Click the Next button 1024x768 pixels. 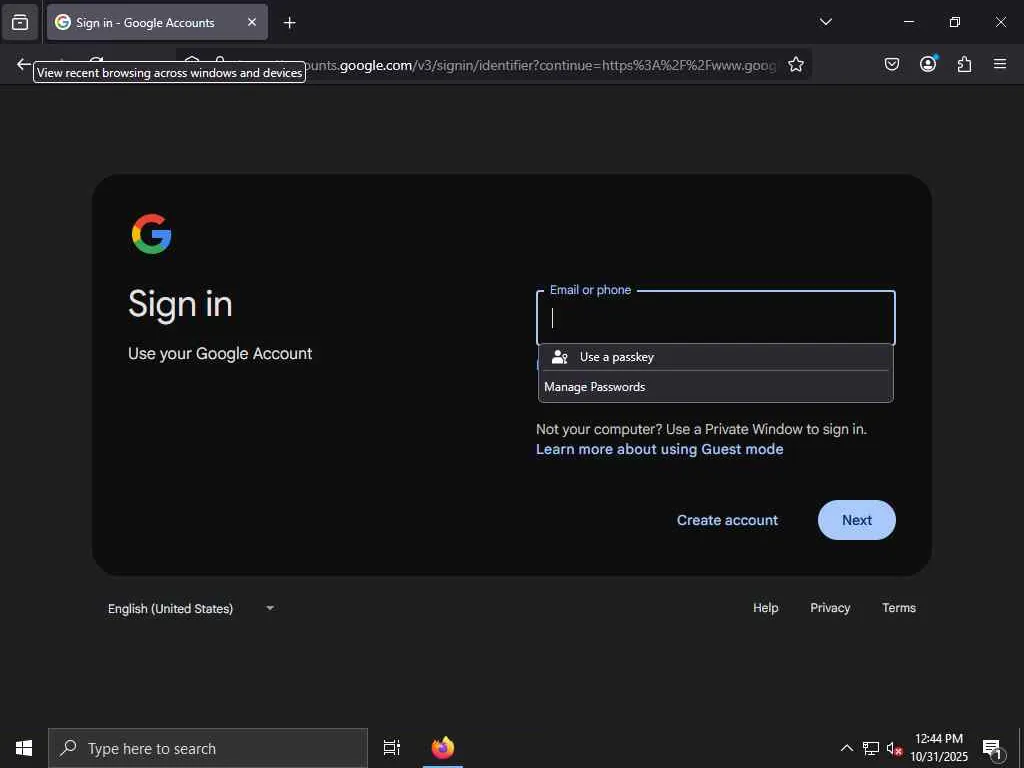tap(857, 520)
